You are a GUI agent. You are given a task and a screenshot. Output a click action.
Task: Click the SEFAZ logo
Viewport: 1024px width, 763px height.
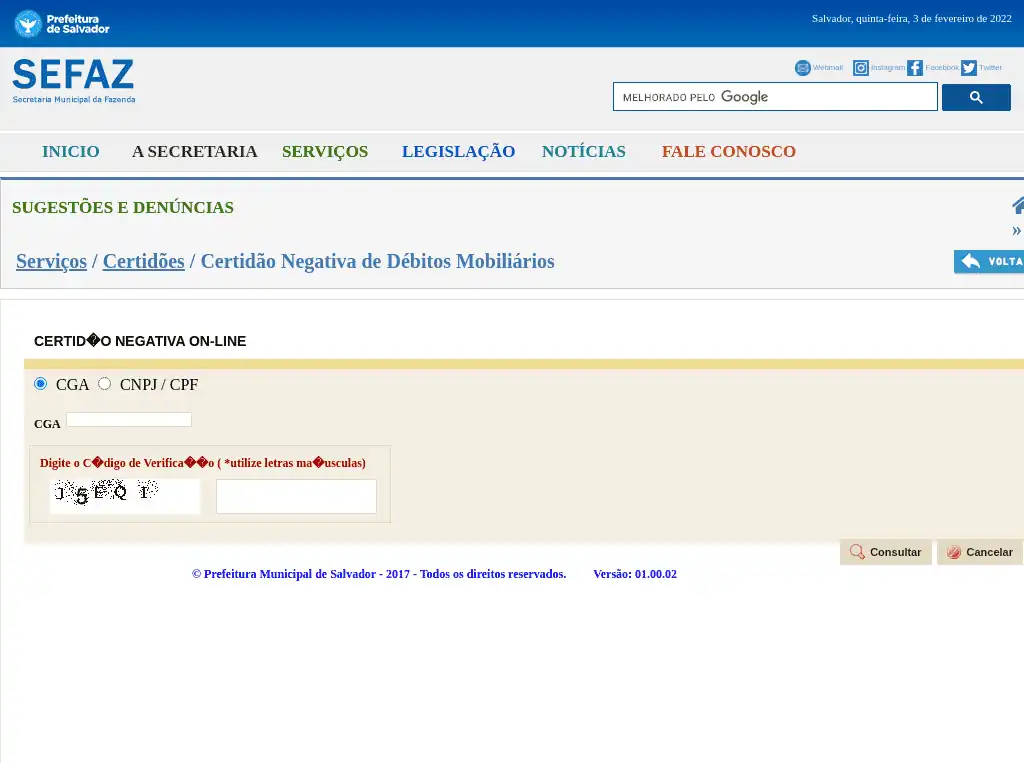(73, 81)
